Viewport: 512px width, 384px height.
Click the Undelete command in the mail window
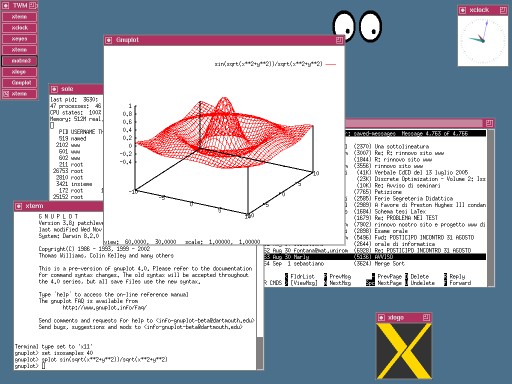(422, 283)
